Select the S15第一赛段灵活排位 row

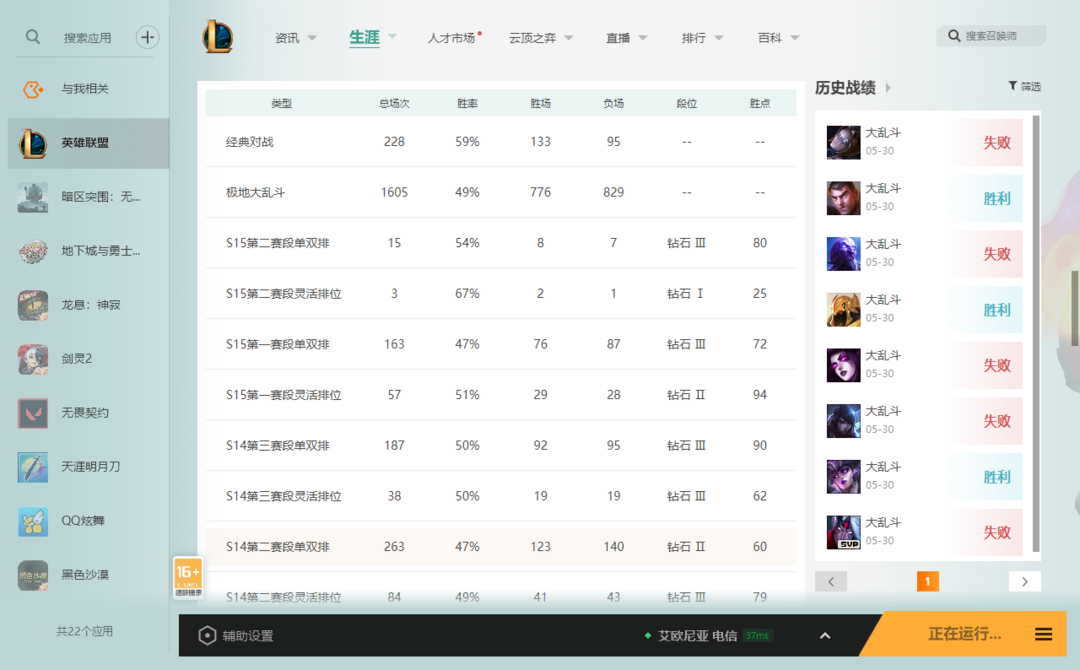[501, 395]
